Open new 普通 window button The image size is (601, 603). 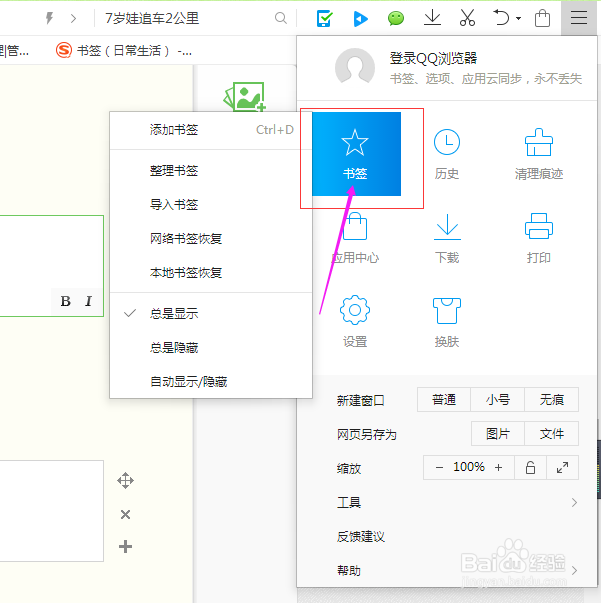coord(444,400)
